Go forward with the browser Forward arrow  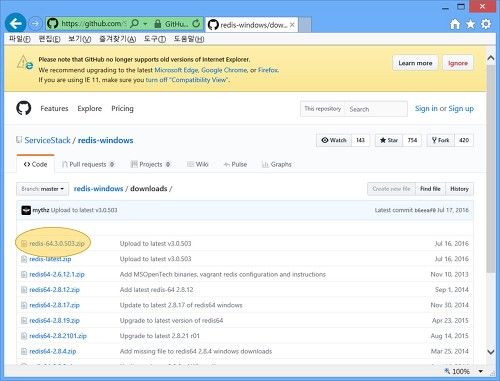(35, 24)
